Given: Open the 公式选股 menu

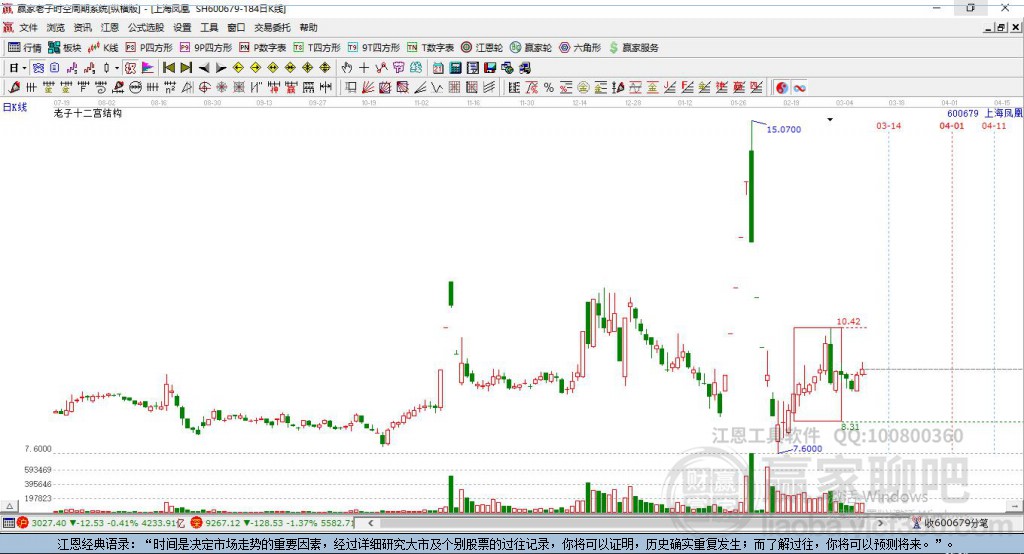Looking at the screenshot, I should click(145, 28).
